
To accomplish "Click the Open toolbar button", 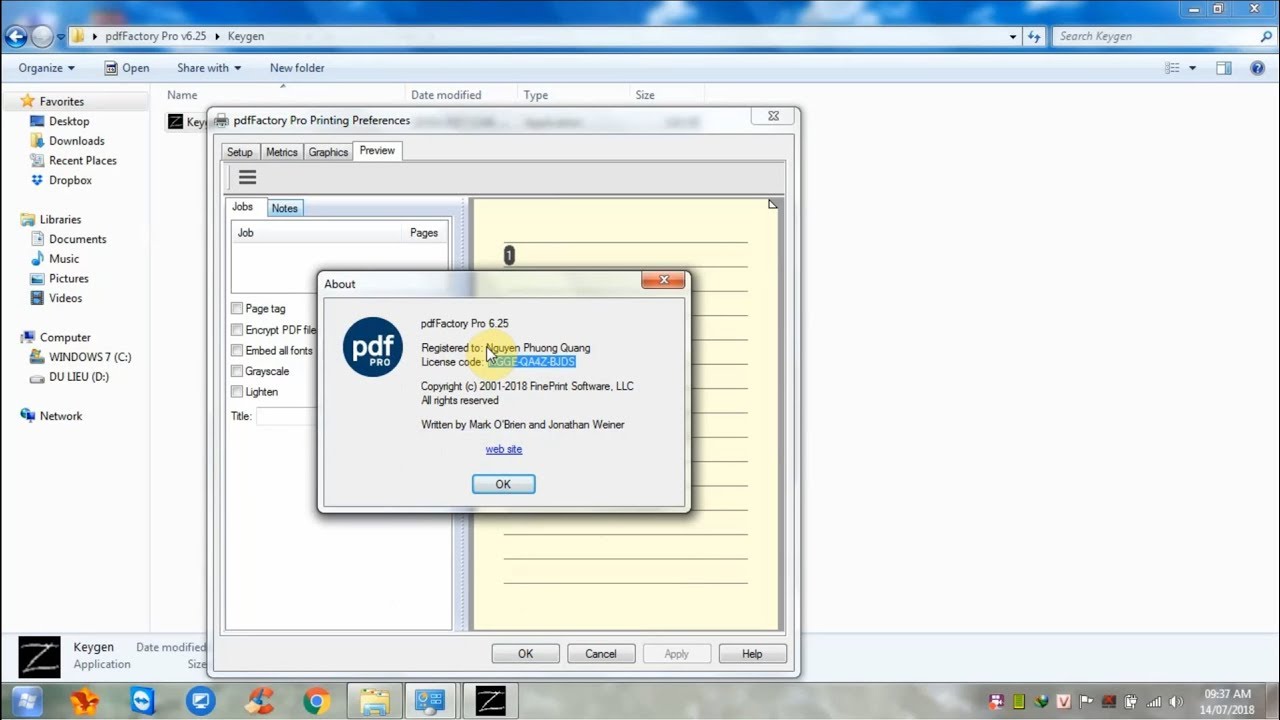I will click(x=127, y=68).
